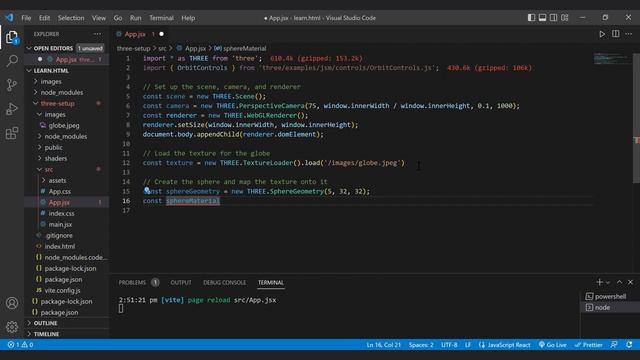Create a new terminal with plus icon

[x=599, y=282]
